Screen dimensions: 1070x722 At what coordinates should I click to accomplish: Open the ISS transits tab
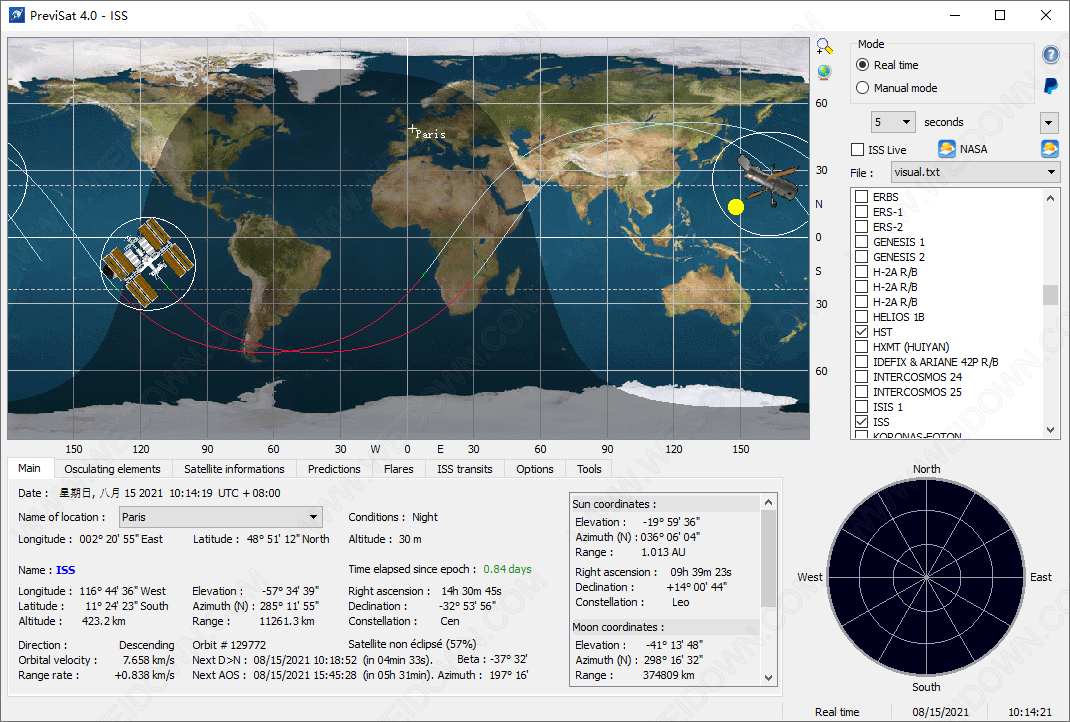pos(465,469)
